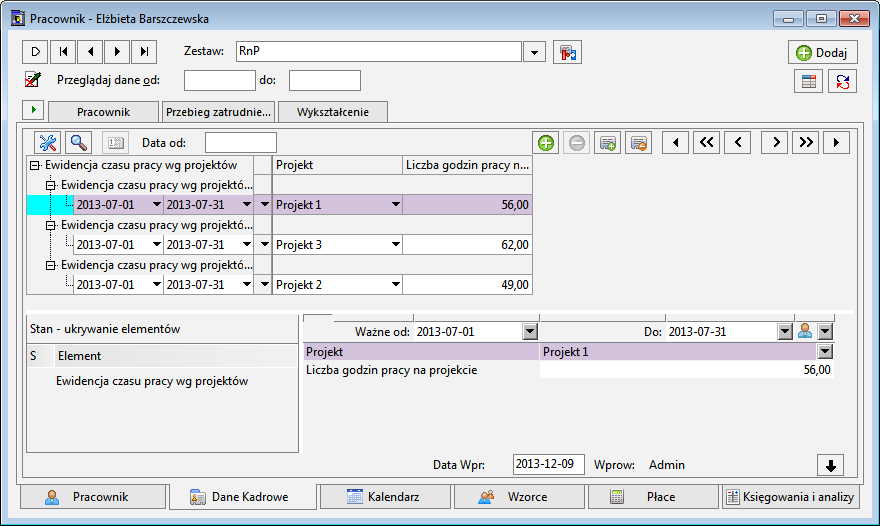Screen dimensions: 880x526
Task: Click the magnifying glass search icon
Action: pyautogui.click(x=78, y=143)
